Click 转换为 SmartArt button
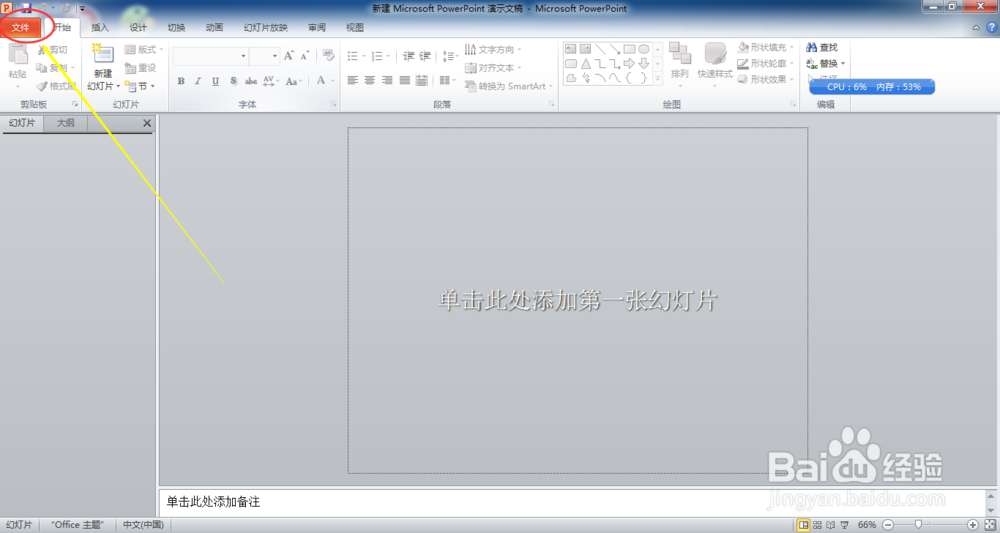The height and width of the screenshot is (533, 1000). 508,86
